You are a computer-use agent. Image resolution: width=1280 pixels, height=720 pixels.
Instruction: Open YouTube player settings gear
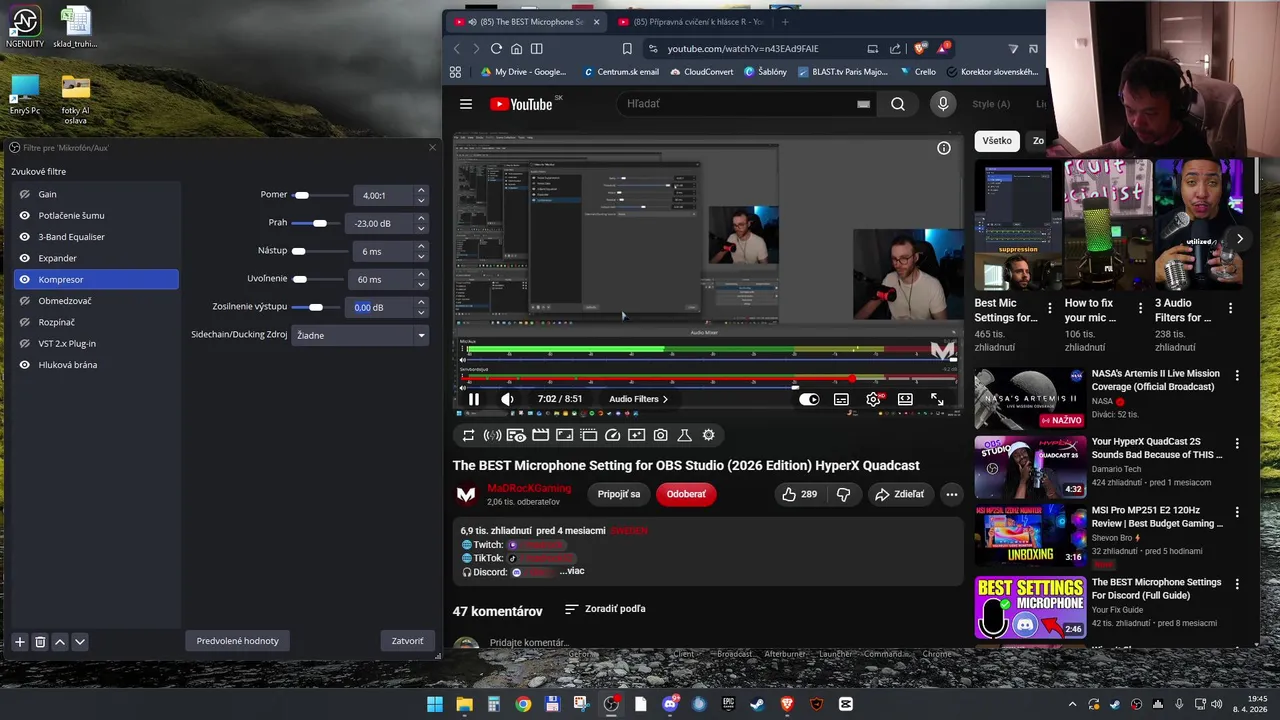click(874, 399)
